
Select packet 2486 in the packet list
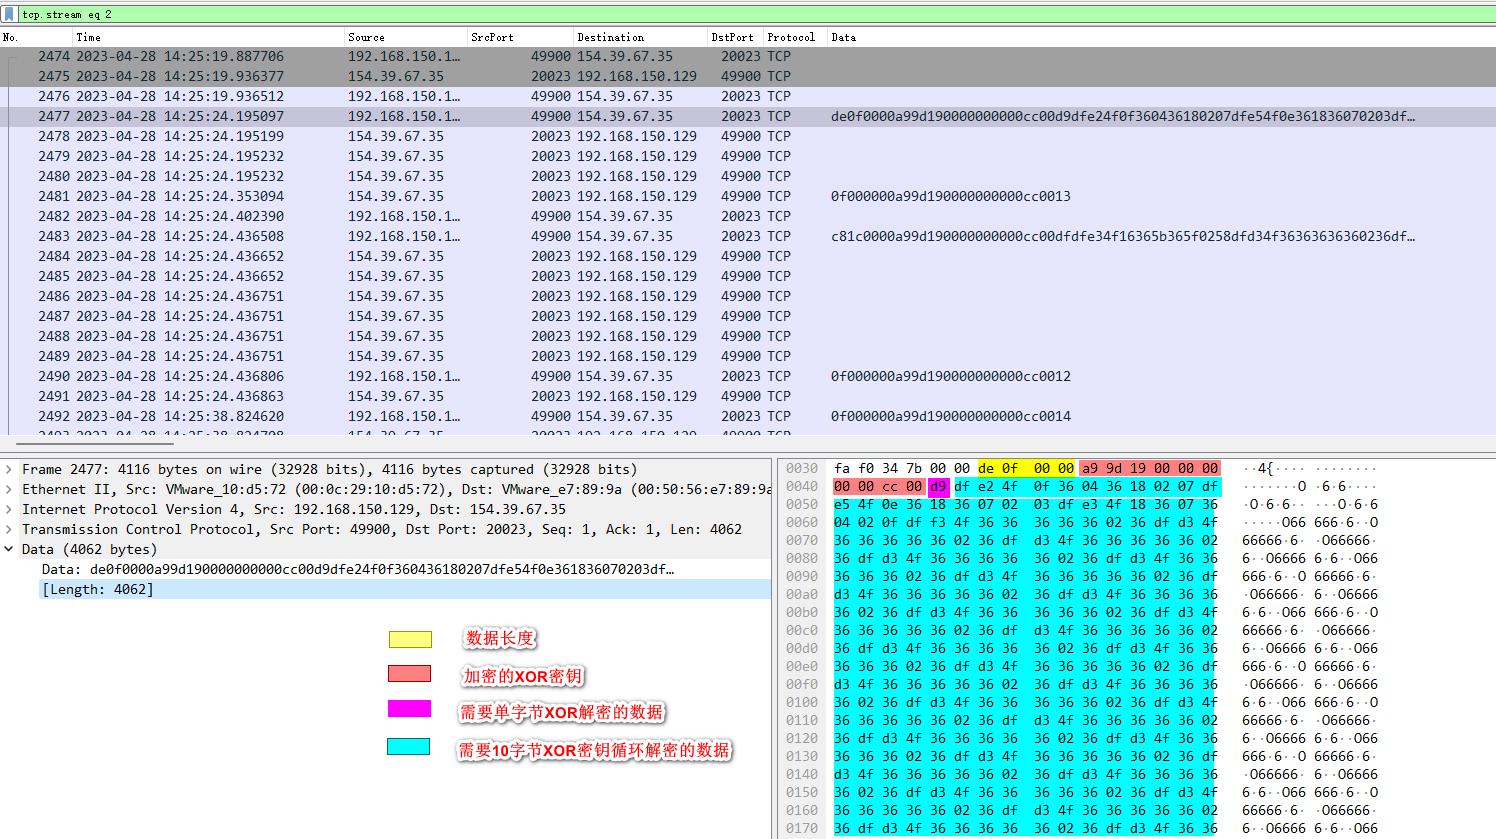click(x=748, y=296)
